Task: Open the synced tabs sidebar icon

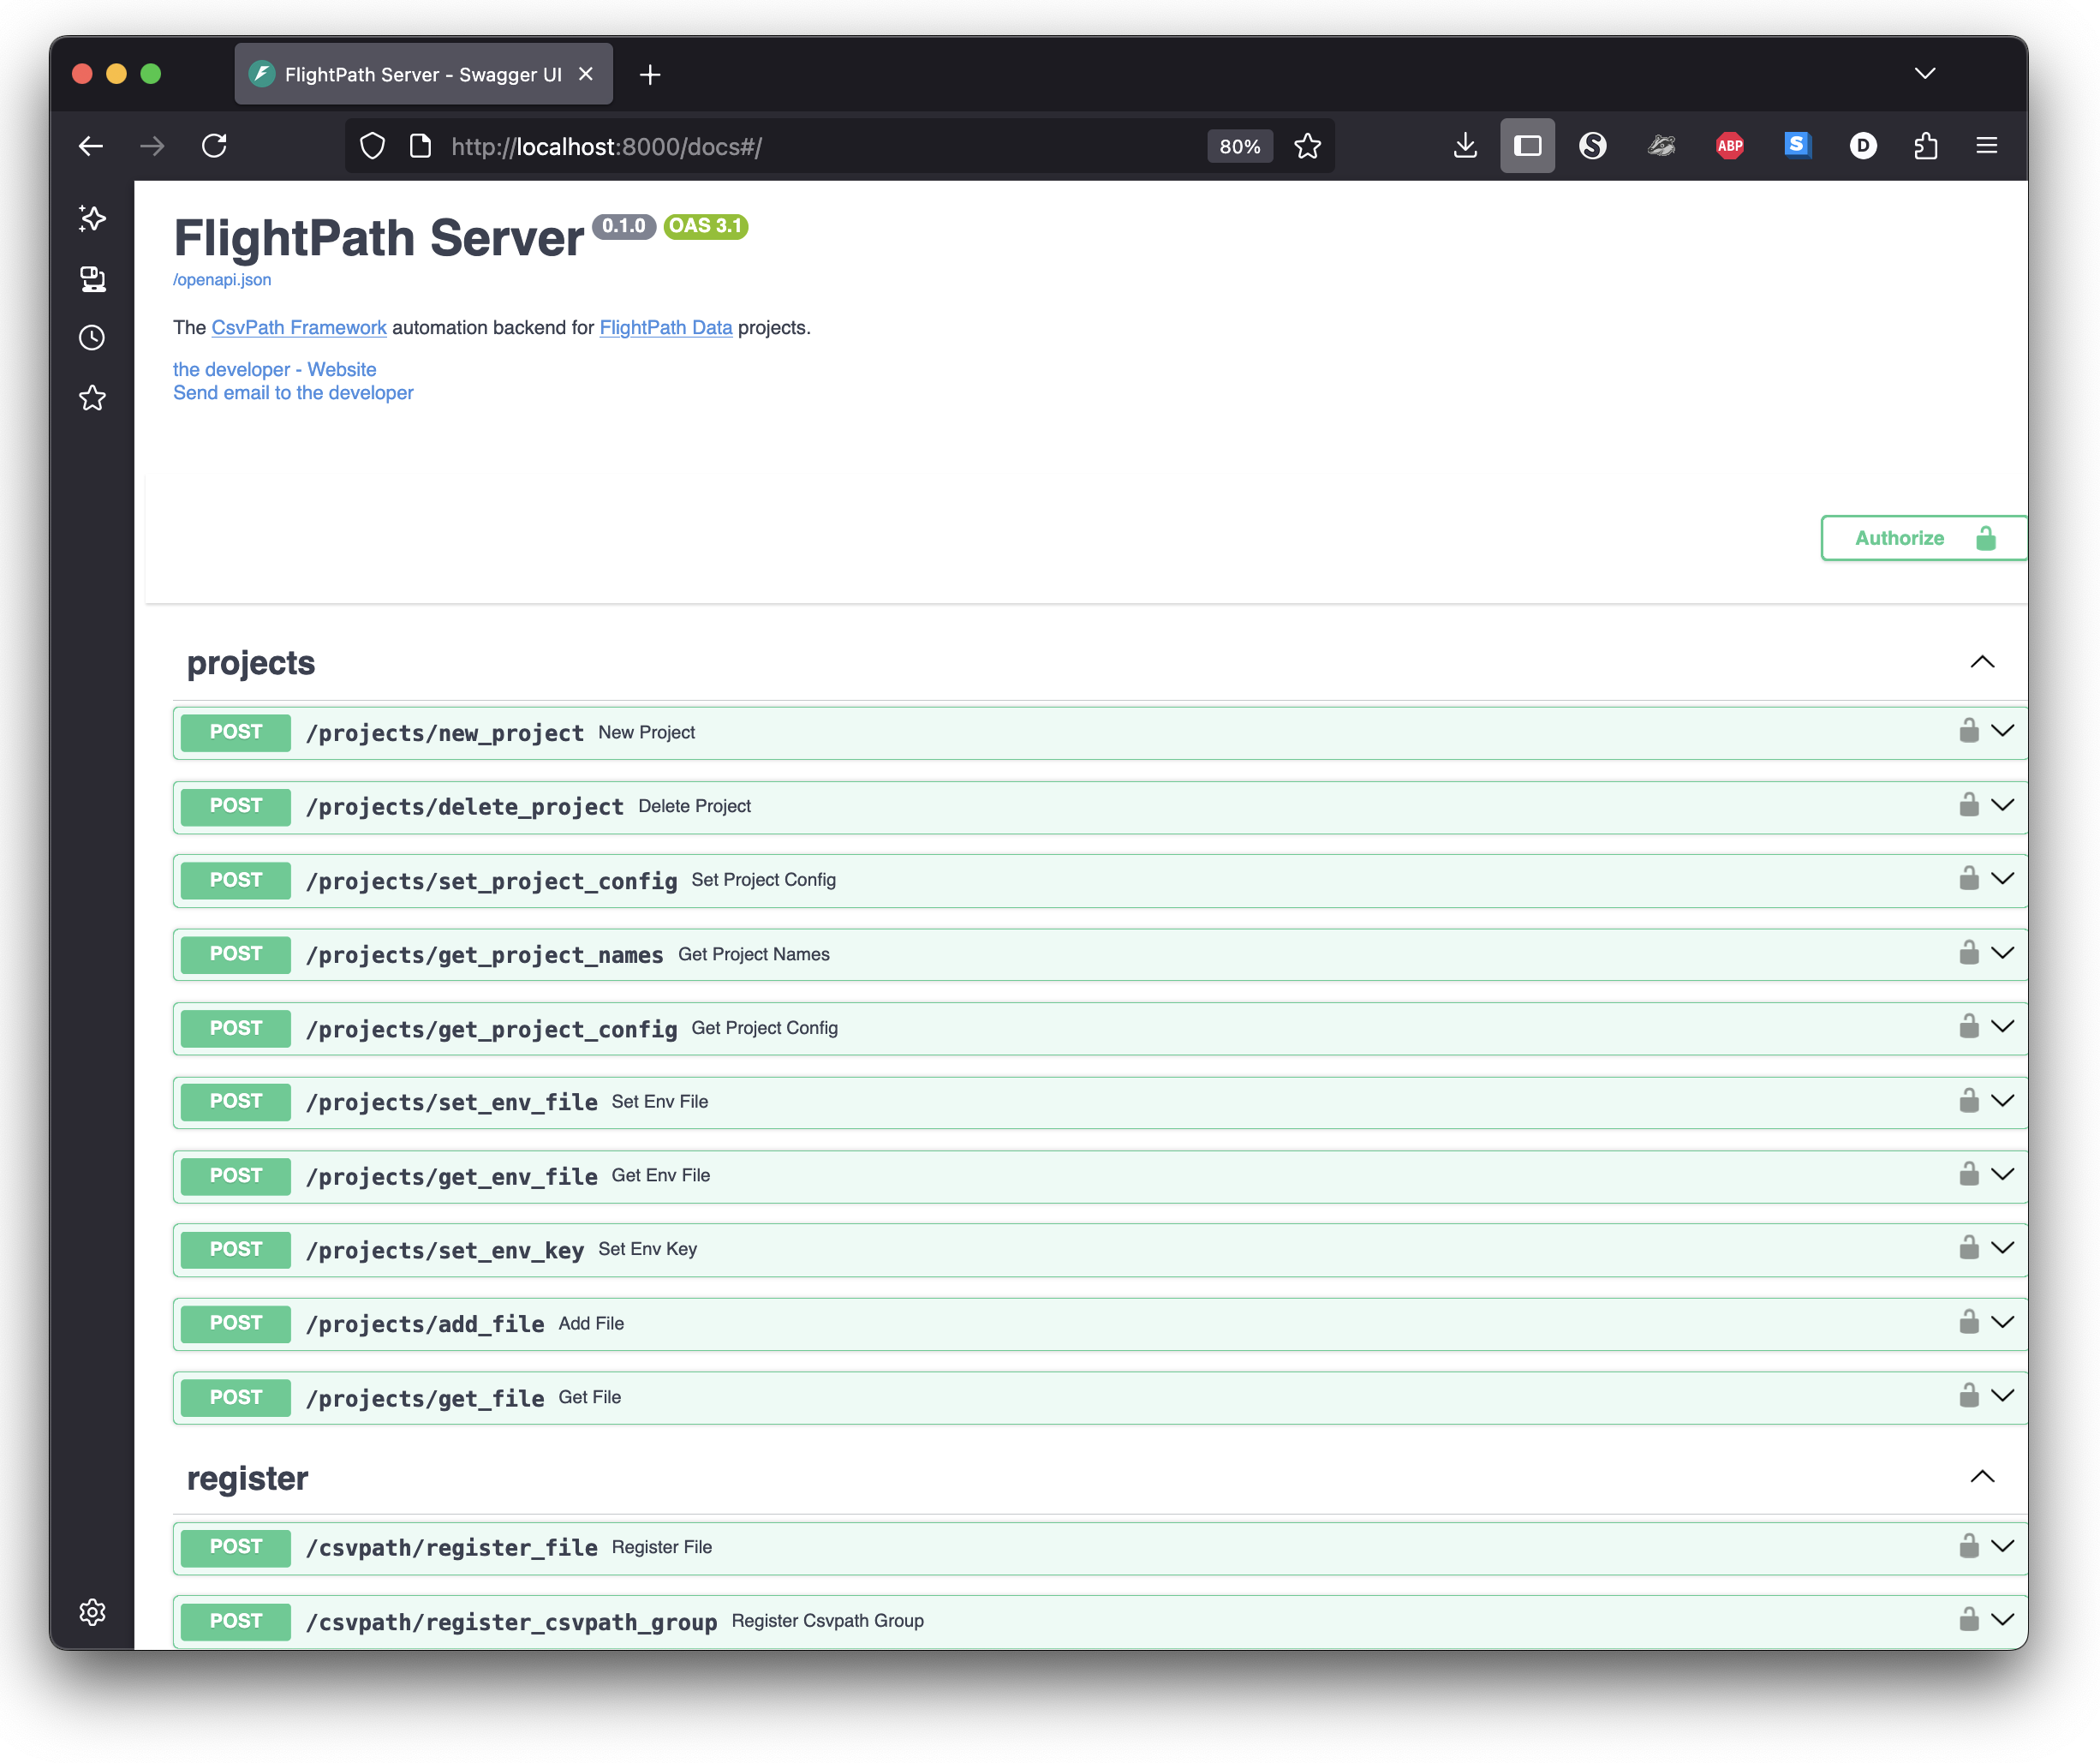Action: coord(92,278)
